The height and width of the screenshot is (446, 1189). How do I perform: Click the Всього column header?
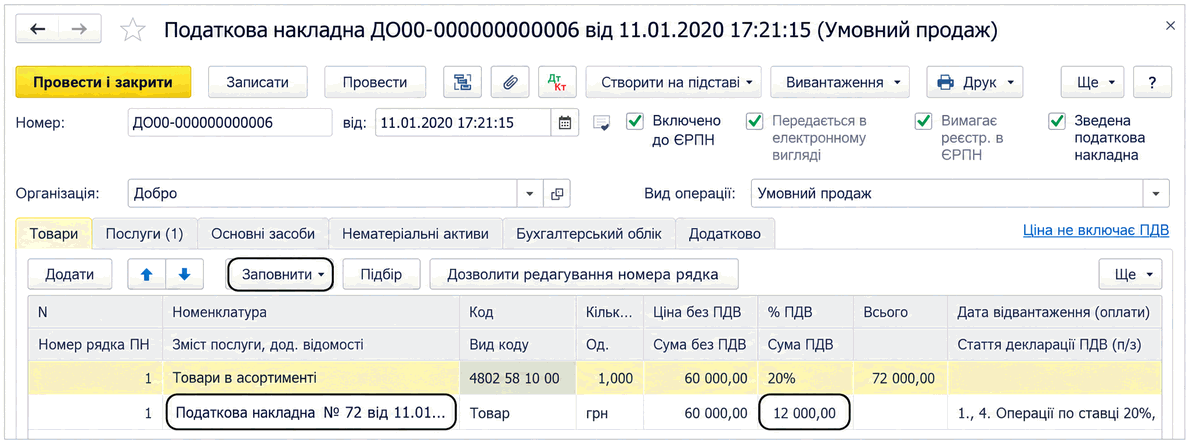click(x=900, y=313)
